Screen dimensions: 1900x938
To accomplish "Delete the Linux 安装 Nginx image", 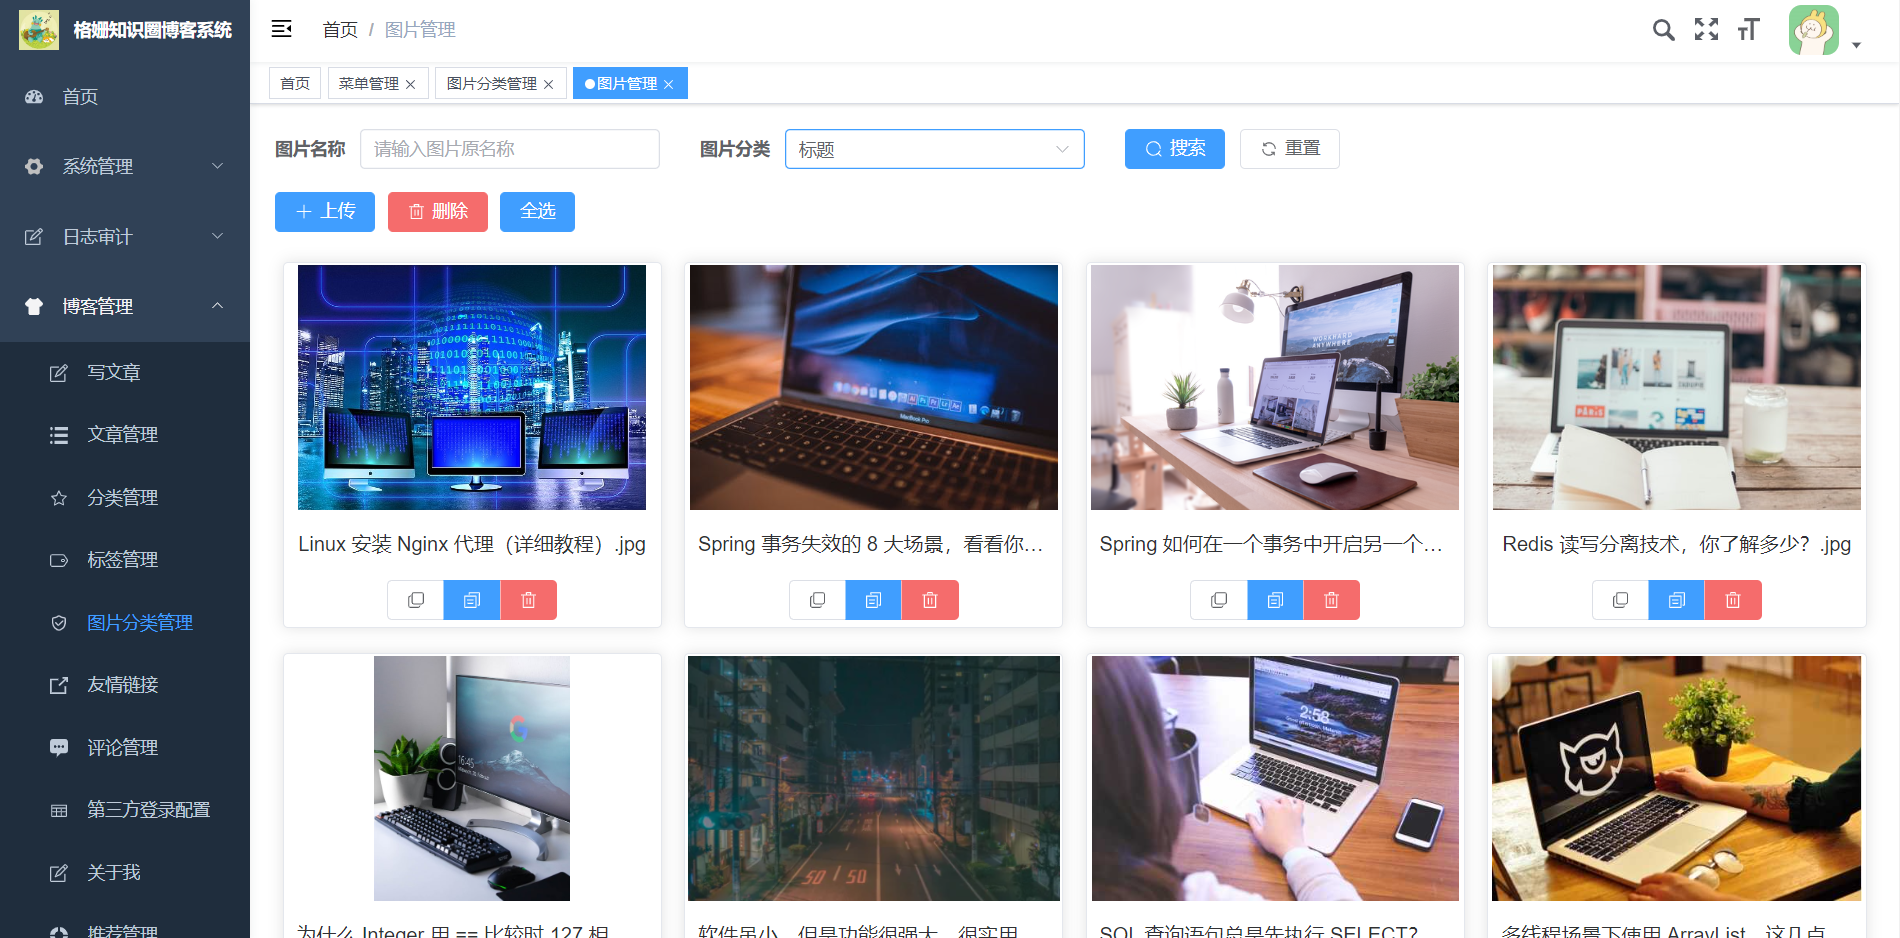I will pos(528,600).
